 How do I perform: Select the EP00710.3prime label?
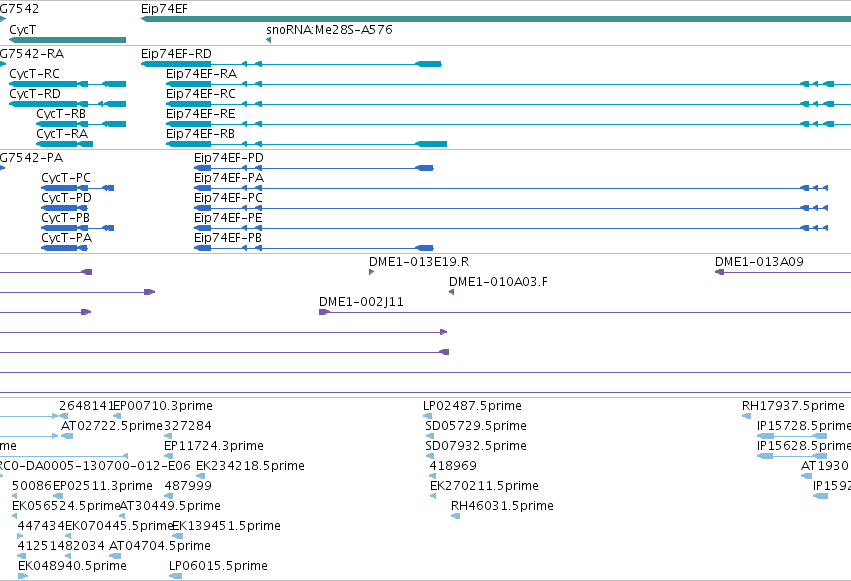[x=162, y=406]
